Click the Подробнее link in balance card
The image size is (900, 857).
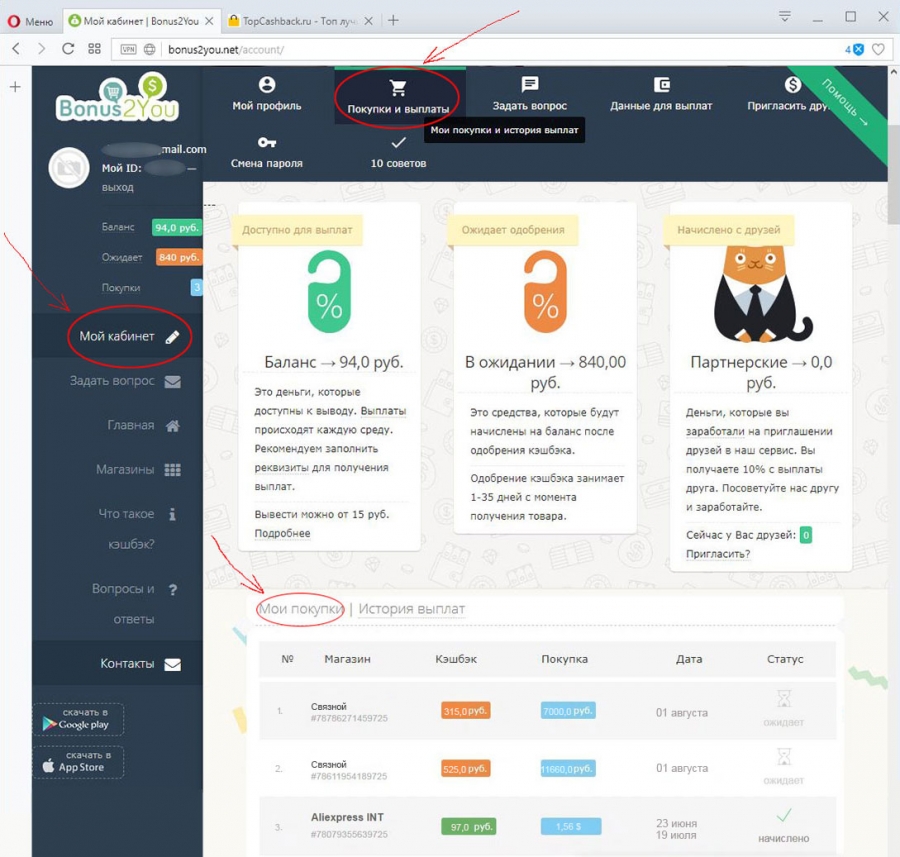[x=282, y=533]
